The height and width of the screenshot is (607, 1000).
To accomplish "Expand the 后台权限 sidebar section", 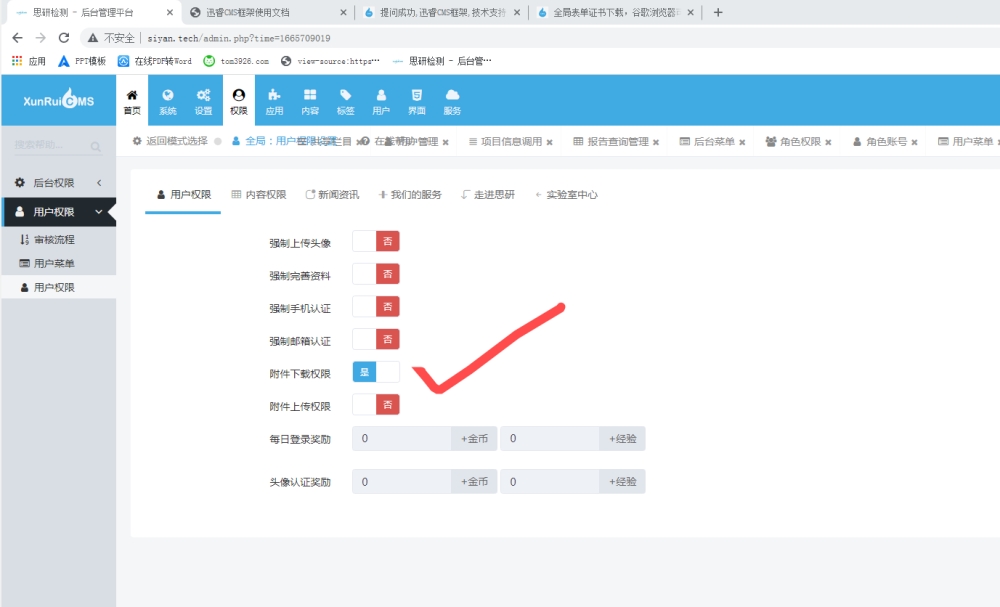I will [59, 183].
